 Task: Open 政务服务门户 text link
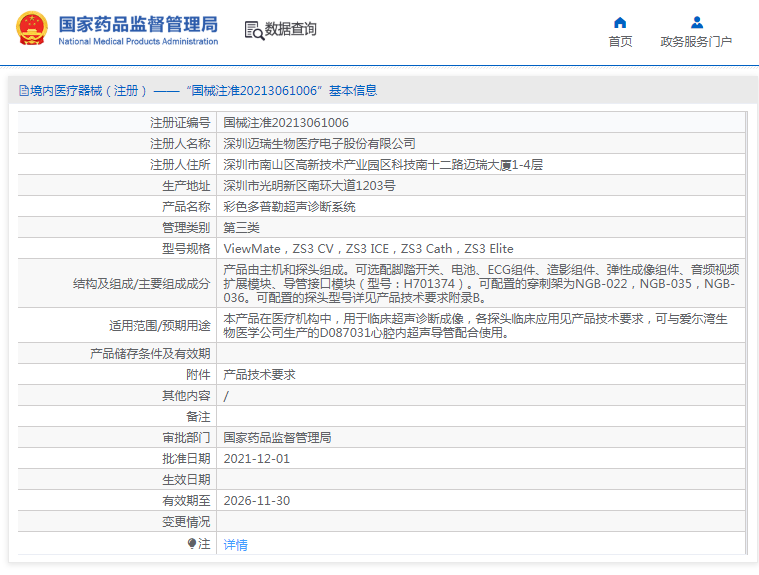(x=696, y=42)
